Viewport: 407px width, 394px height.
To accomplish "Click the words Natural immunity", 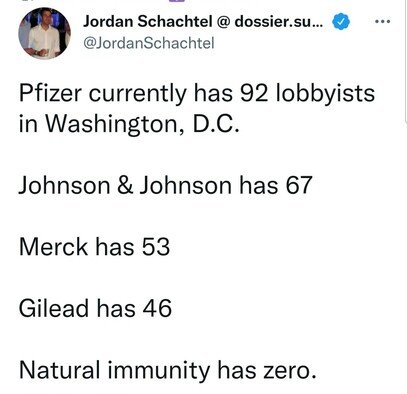I will tap(115, 370).
